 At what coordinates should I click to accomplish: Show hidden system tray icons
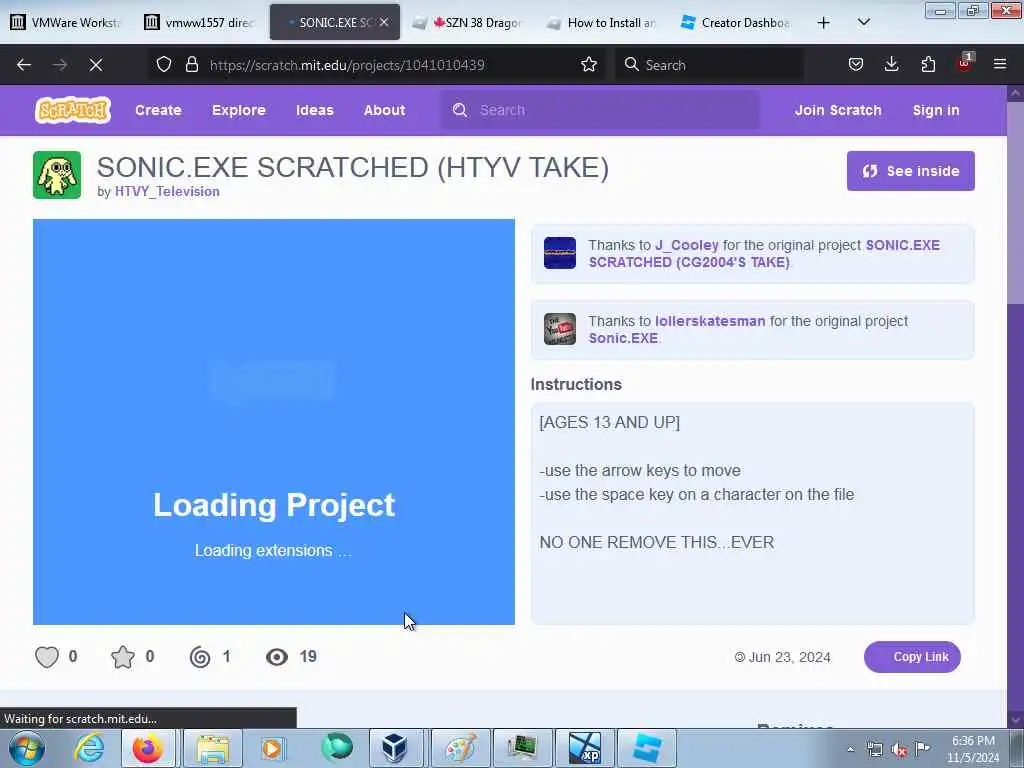click(x=850, y=750)
